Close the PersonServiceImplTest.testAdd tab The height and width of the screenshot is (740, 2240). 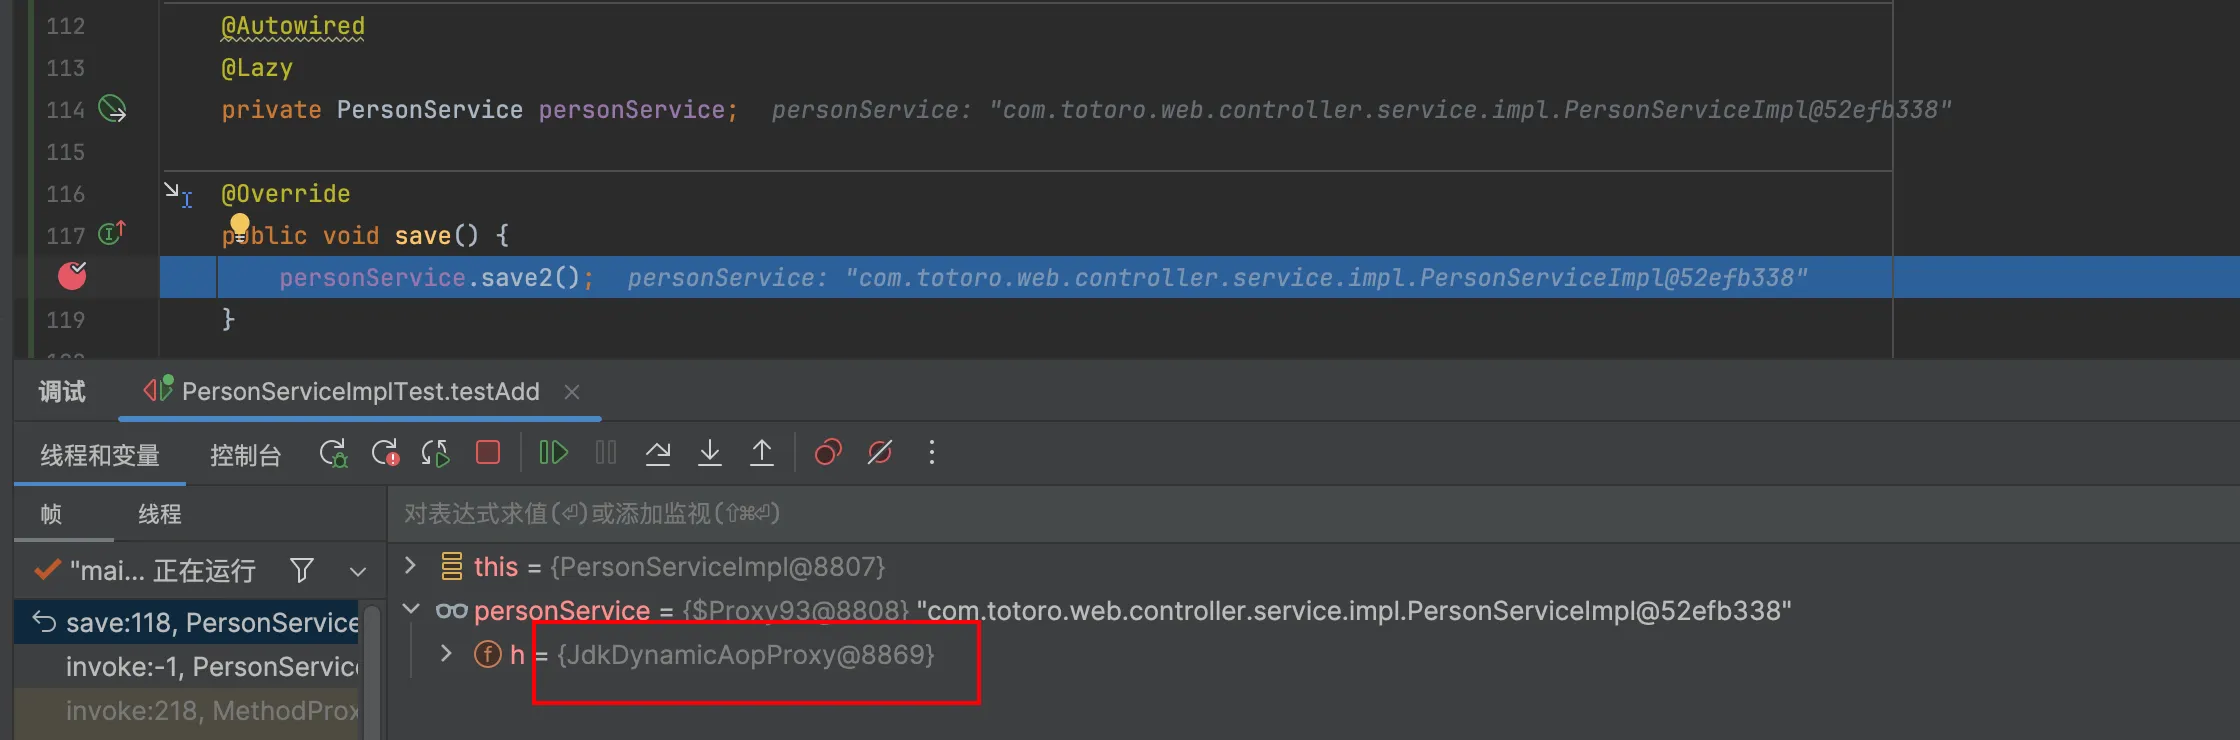[x=572, y=392]
